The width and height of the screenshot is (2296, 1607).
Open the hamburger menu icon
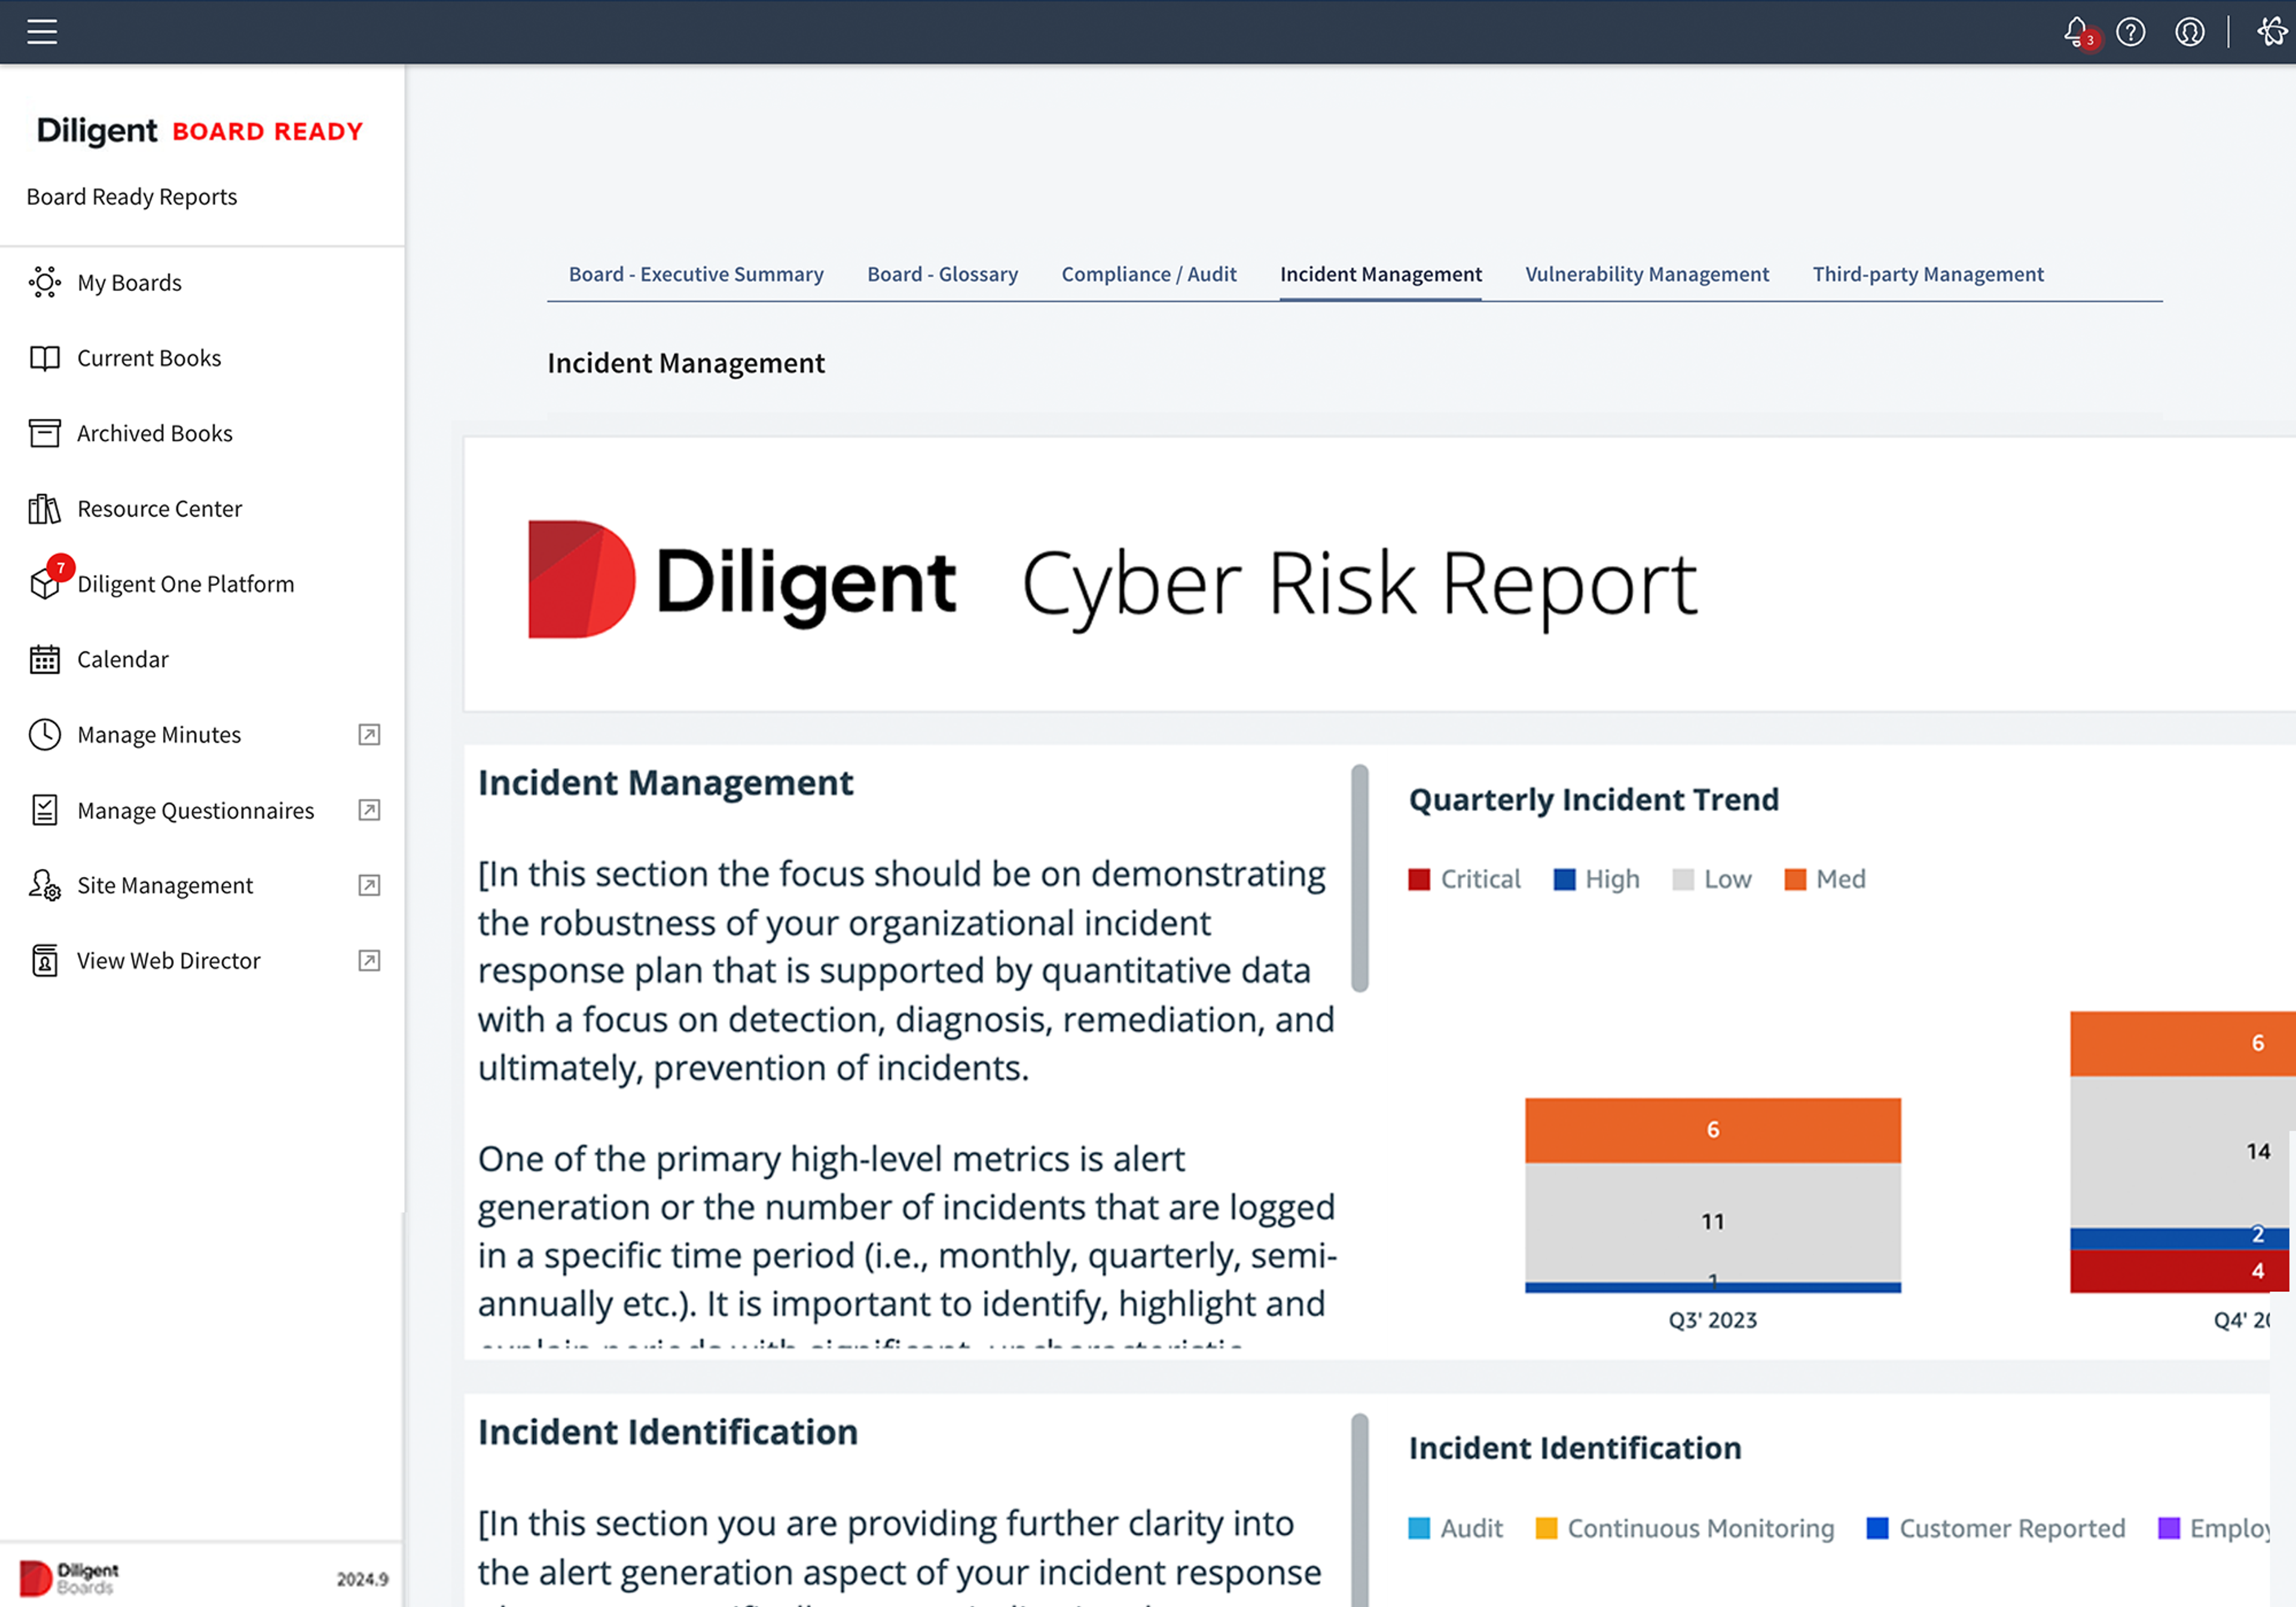point(42,32)
